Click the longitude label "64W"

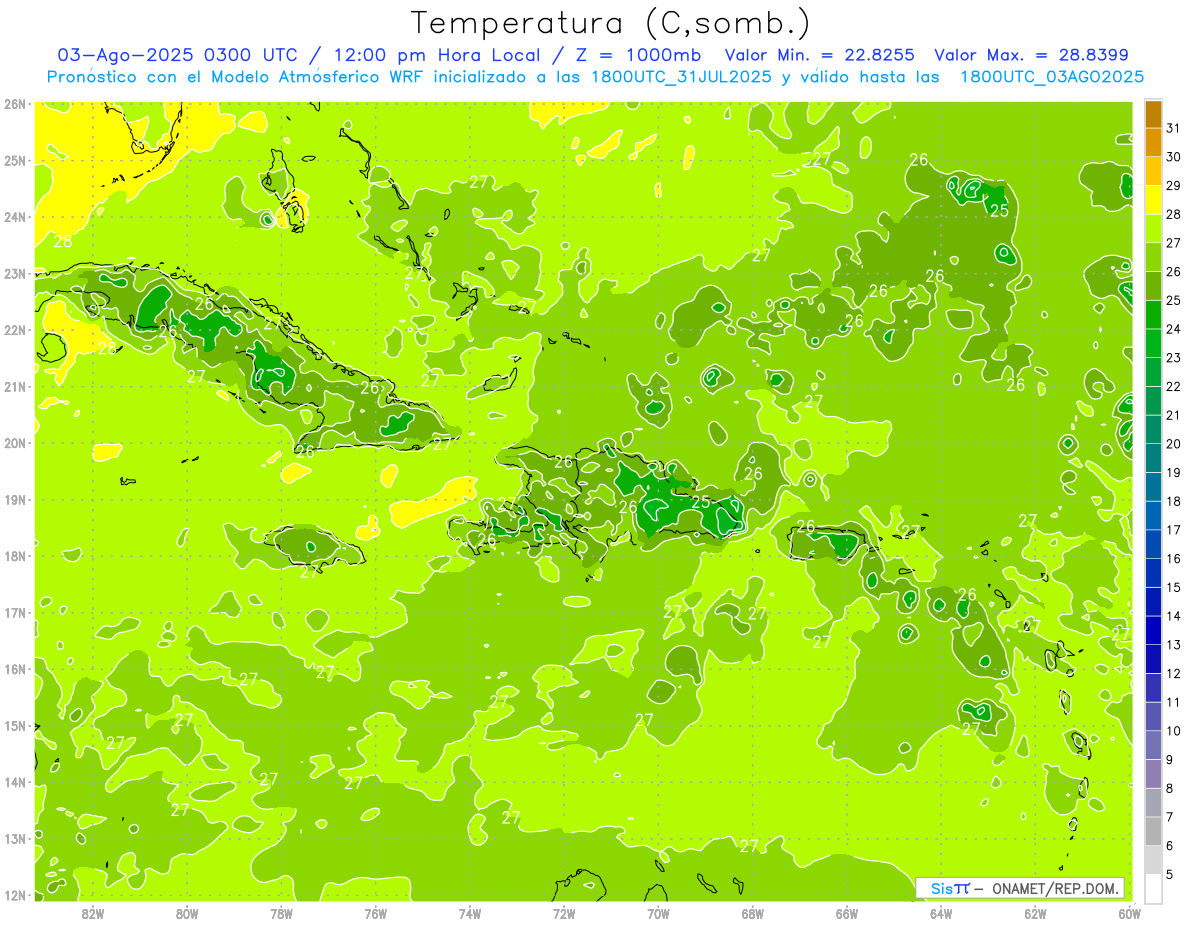(x=941, y=913)
